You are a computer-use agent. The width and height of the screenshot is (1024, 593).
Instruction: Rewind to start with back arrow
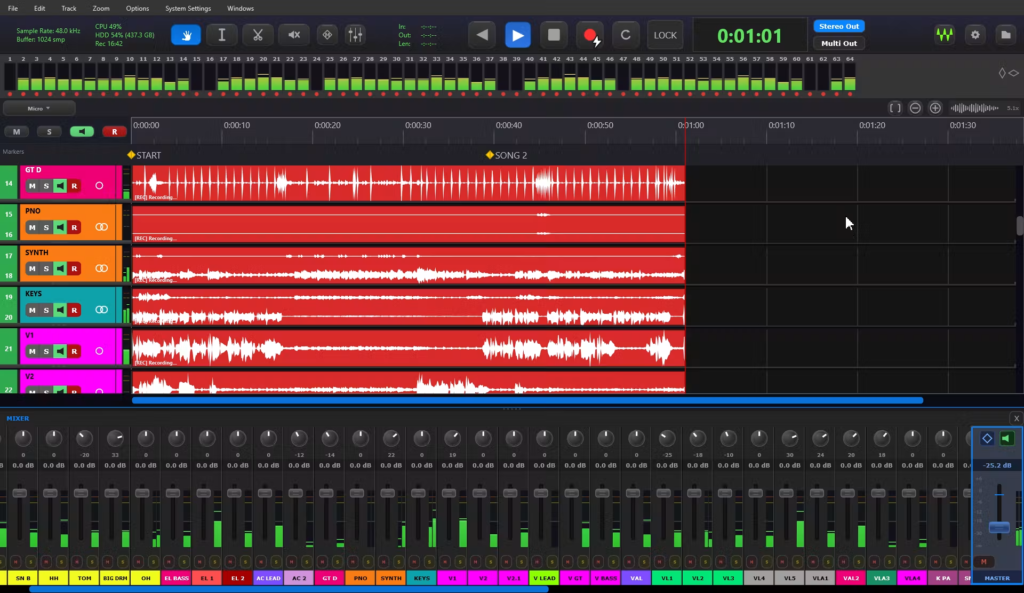482,35
